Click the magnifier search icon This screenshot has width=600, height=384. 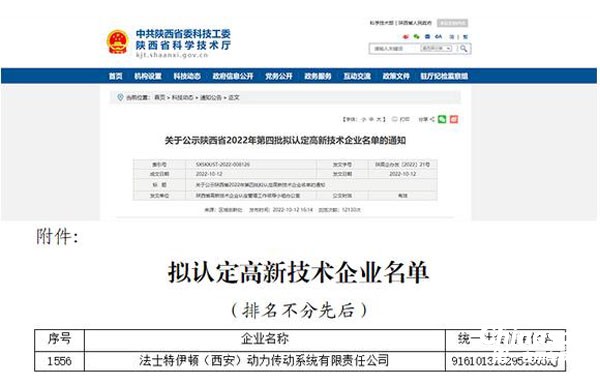pos(464,49)
